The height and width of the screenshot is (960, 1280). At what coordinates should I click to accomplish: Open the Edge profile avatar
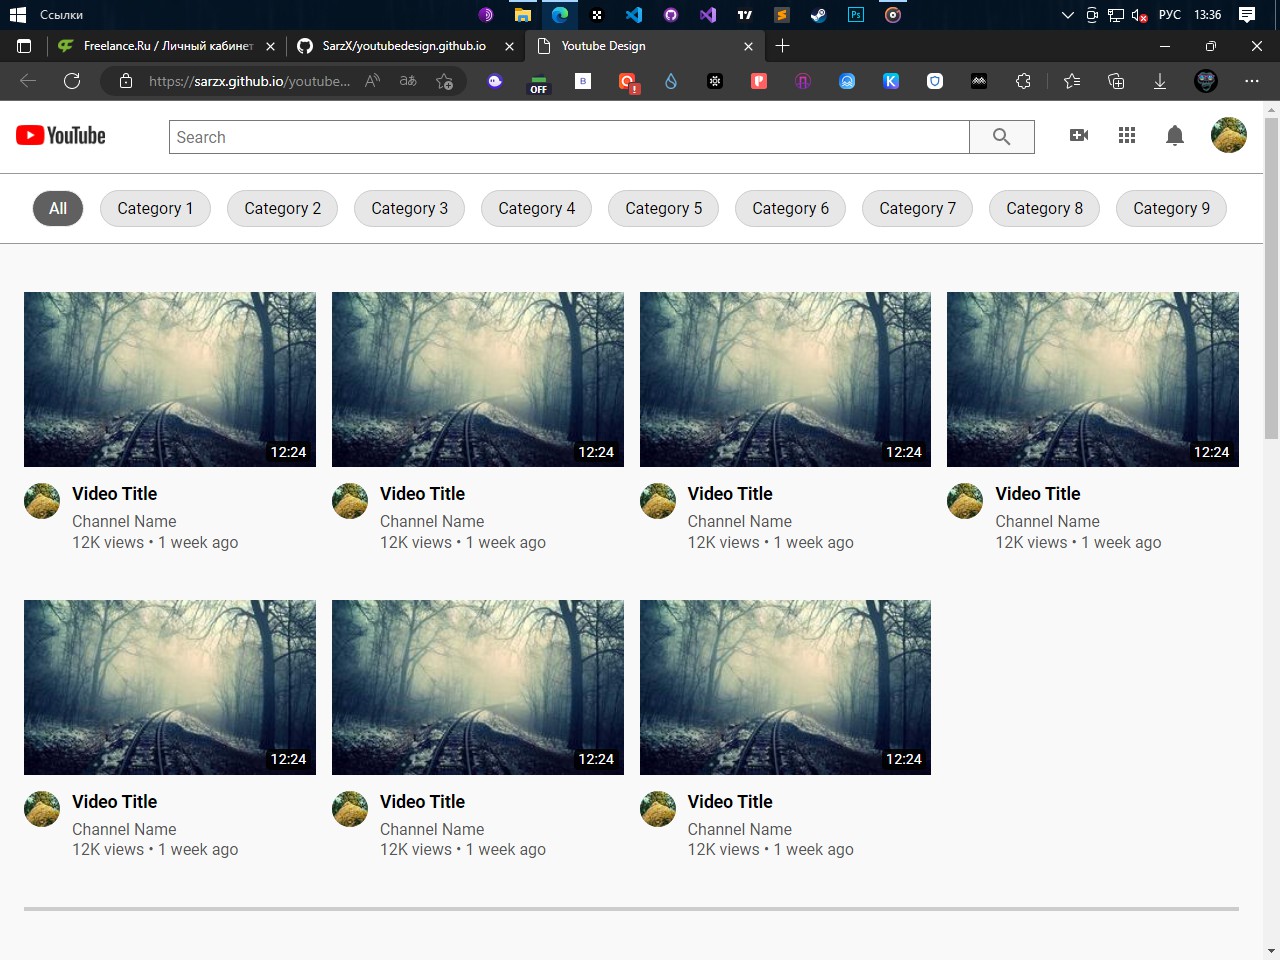1206,81
